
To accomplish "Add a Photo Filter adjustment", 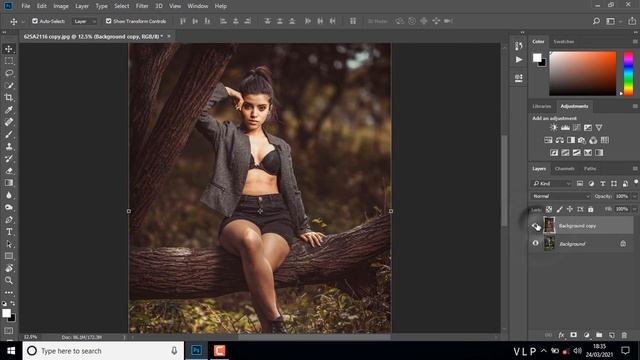I will point(582,140).
